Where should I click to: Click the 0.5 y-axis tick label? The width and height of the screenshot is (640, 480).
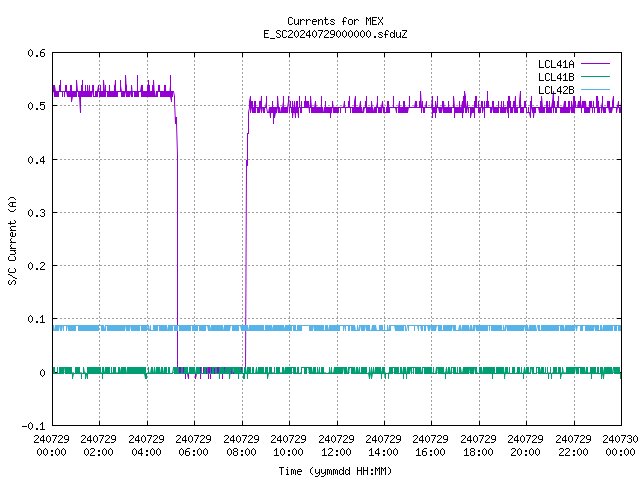point(36,106)
